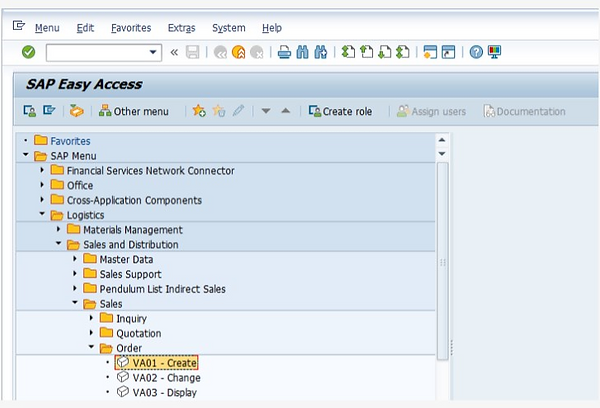Click the SAP menu icon
The width and height of the screenshot is (600, 408).
click(49, 111)
